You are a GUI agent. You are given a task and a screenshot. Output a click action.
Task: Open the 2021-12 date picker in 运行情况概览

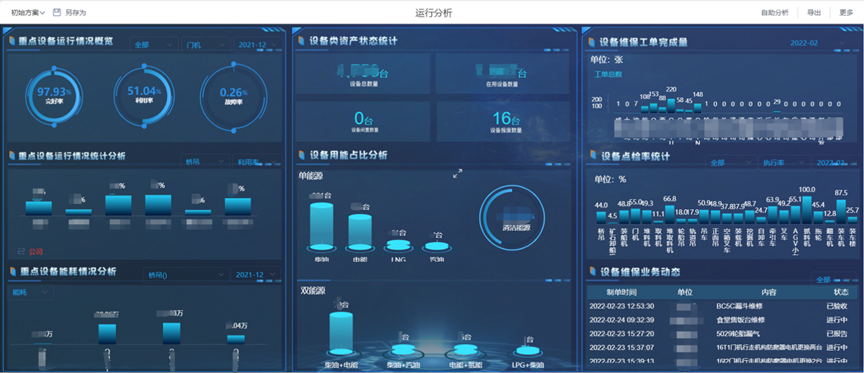pos(257,45)
